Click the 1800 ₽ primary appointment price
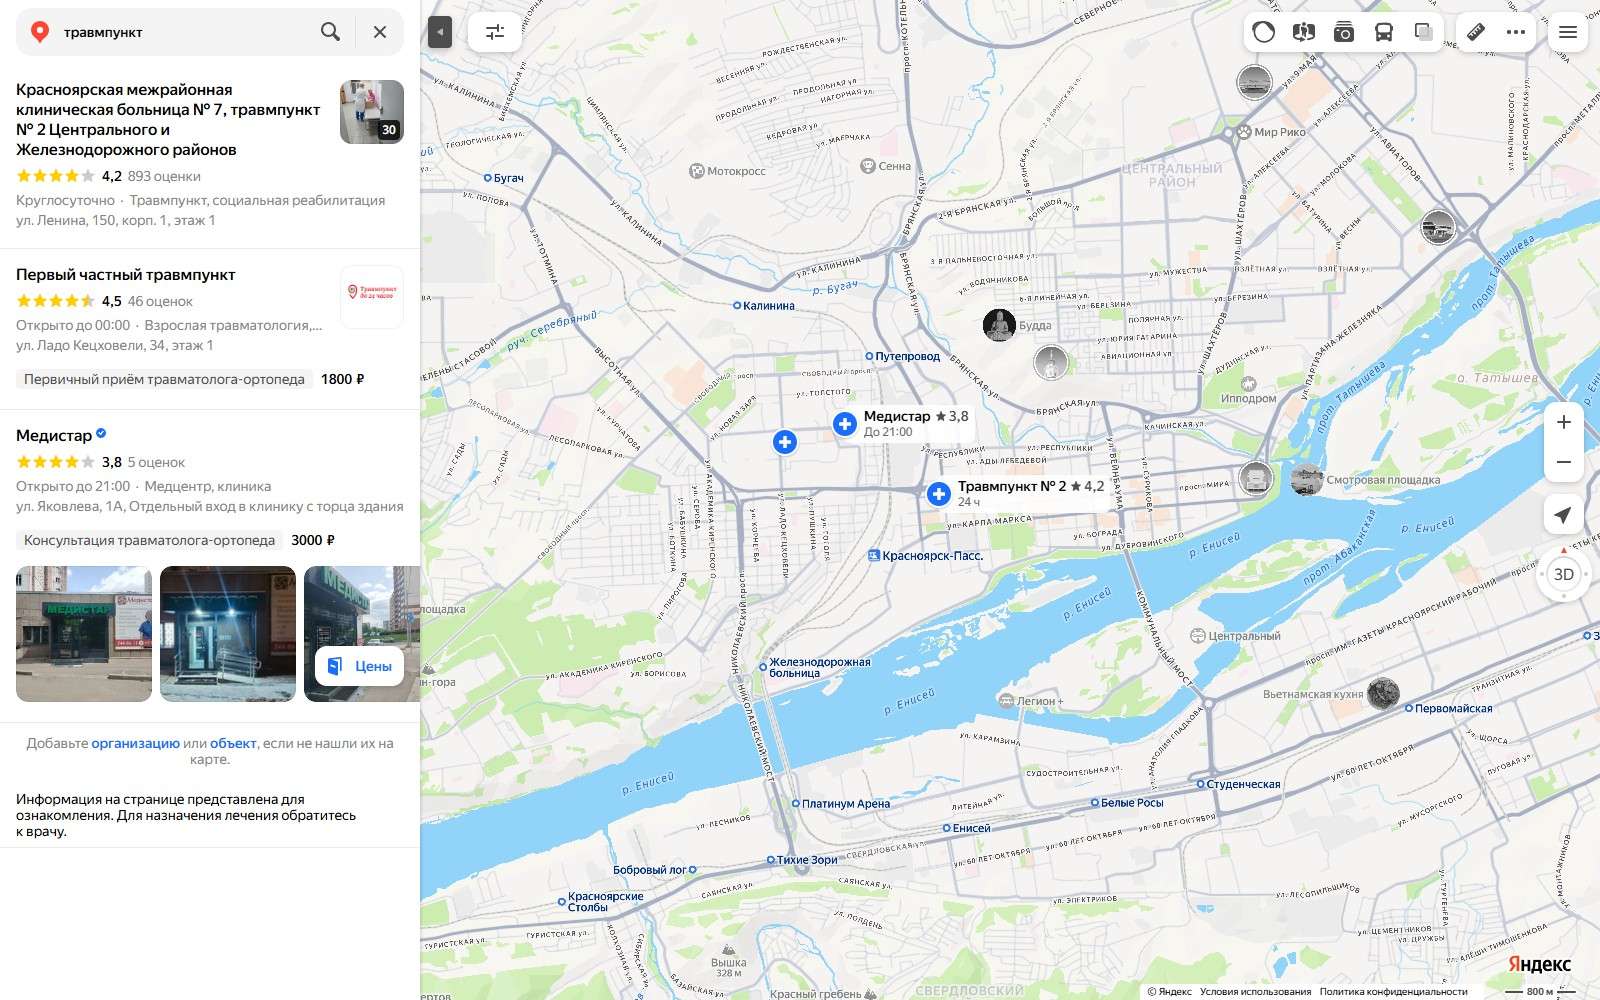 [342, 379]
